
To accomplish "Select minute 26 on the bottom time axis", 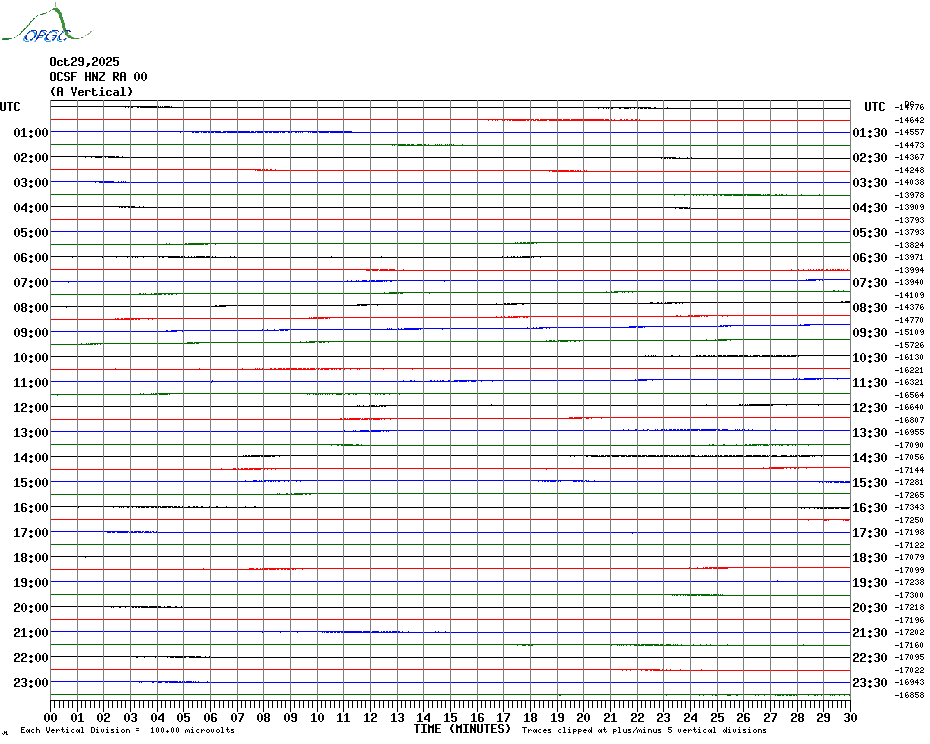I will point(743,717).
